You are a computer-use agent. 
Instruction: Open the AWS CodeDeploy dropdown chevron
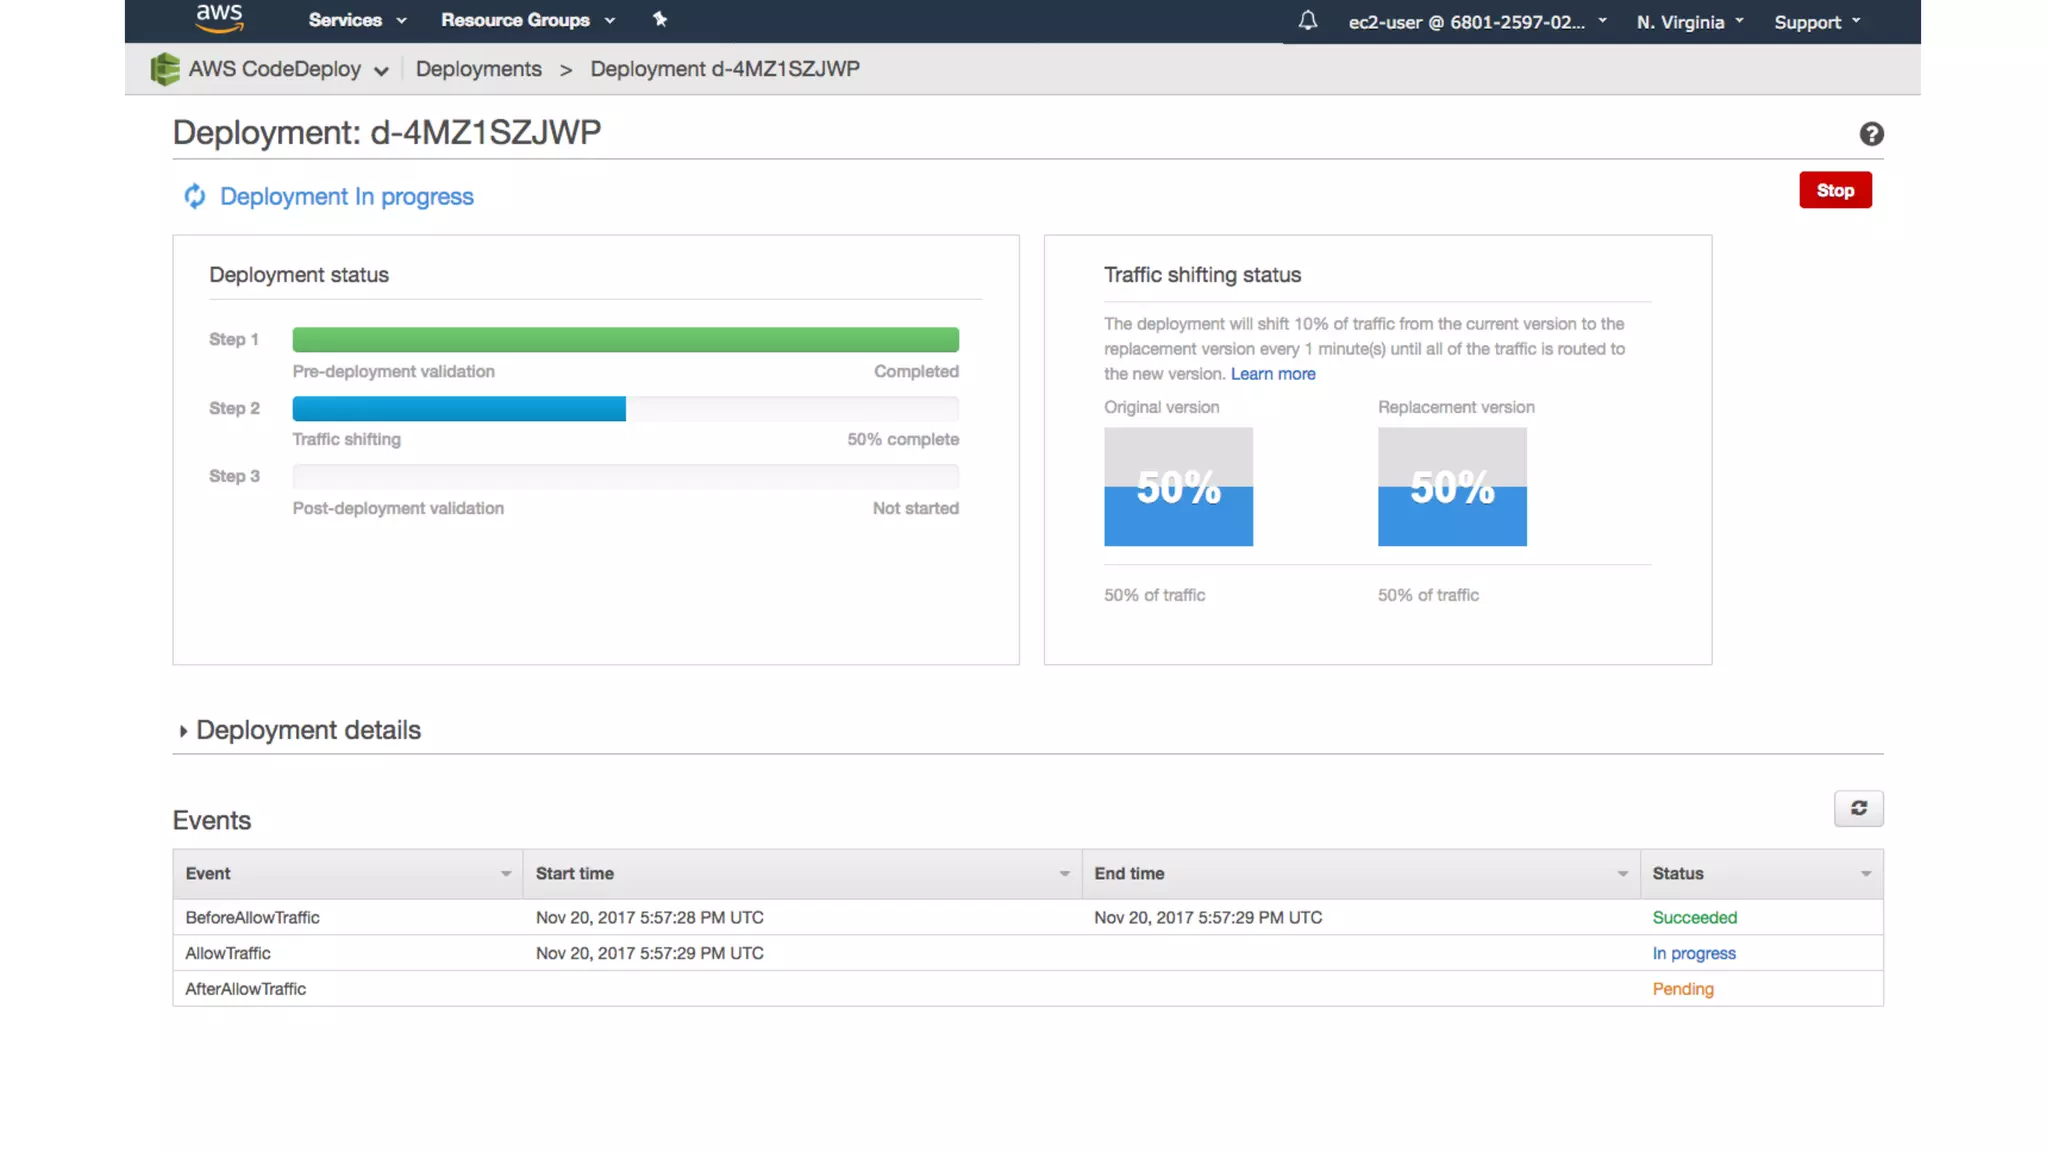[x=381, y=71]
